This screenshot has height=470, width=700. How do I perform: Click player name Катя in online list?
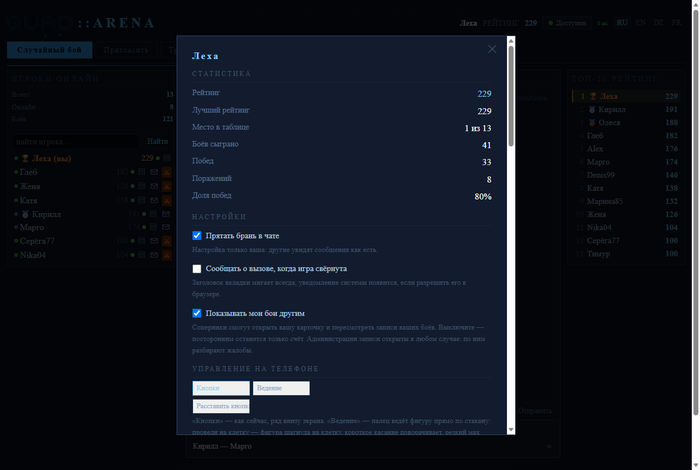click(29, 200)
